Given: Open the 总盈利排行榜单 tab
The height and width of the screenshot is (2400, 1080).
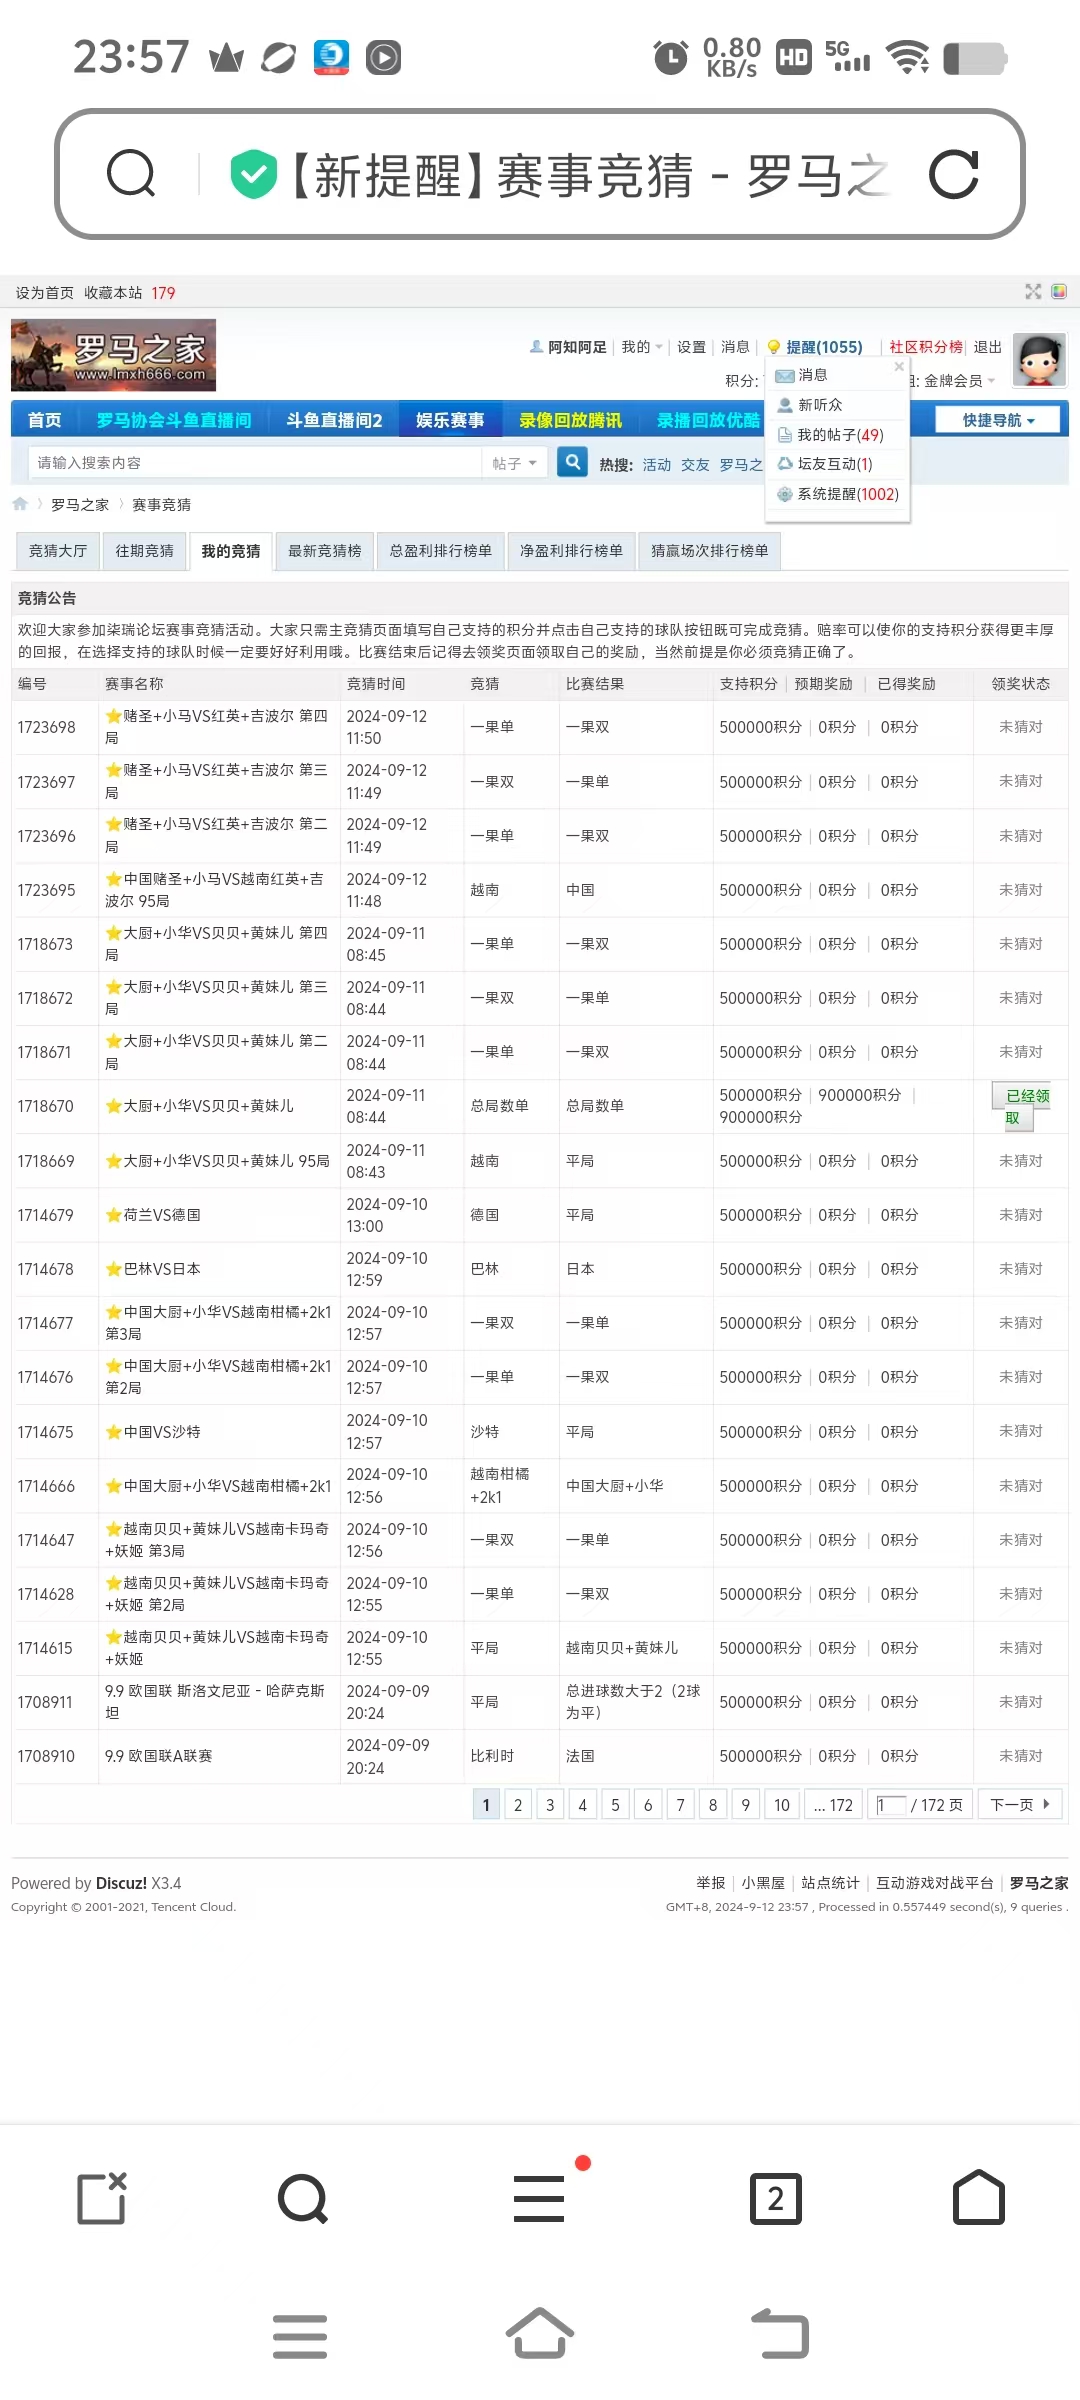Looking at the screenshot, I should 440,551.
